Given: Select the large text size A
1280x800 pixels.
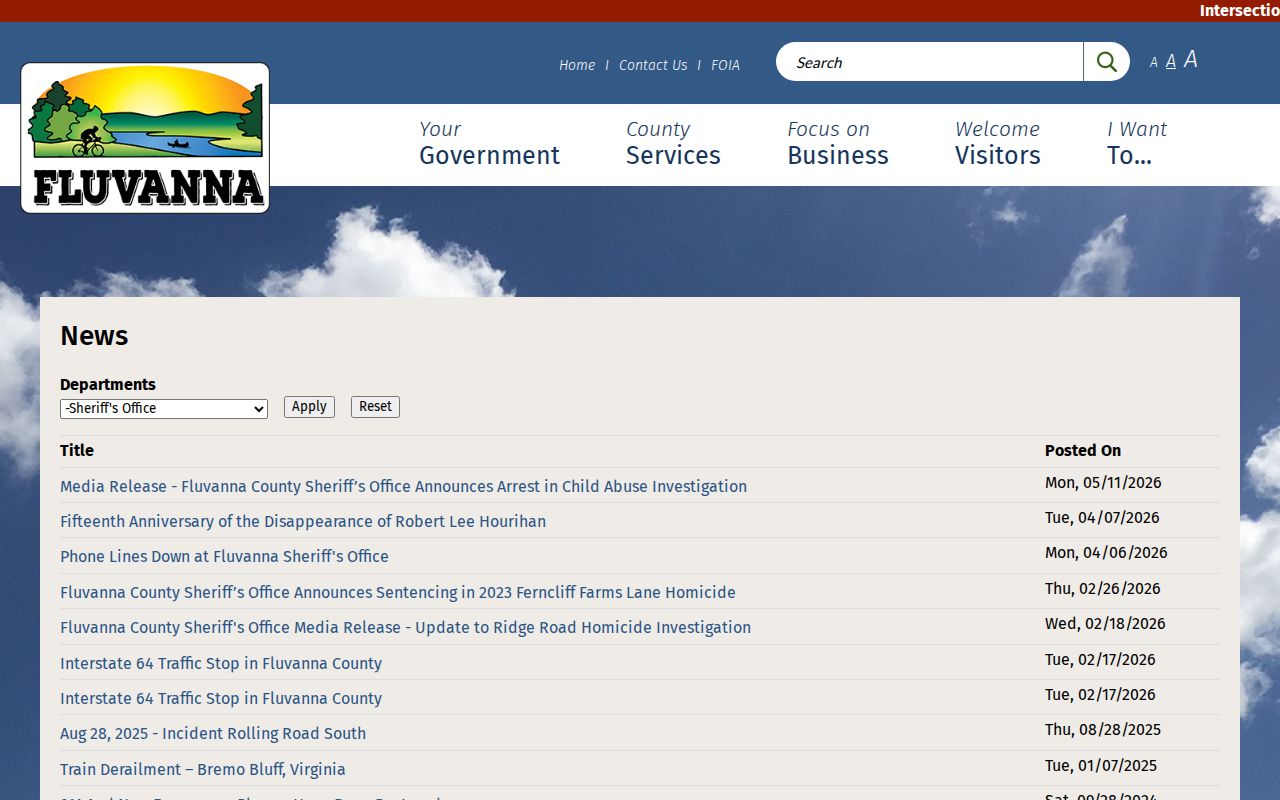Looking at the screenshot, I should pos(1191,60).
